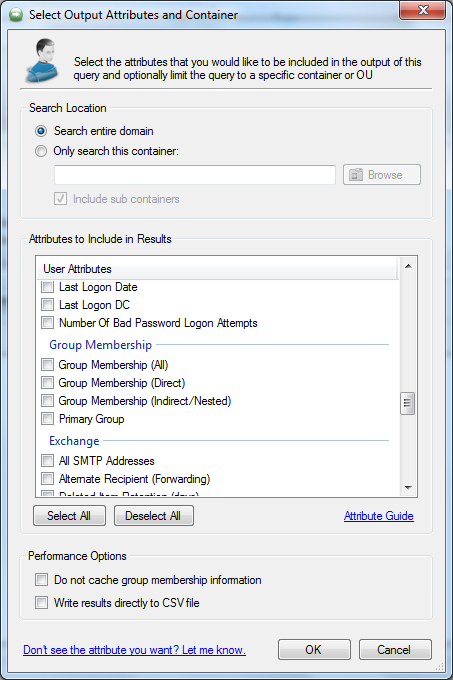The image size is (453, 680).
Task: Tick Number Of Bad Password Logon Attempts
Action: [x=48, y=323]
